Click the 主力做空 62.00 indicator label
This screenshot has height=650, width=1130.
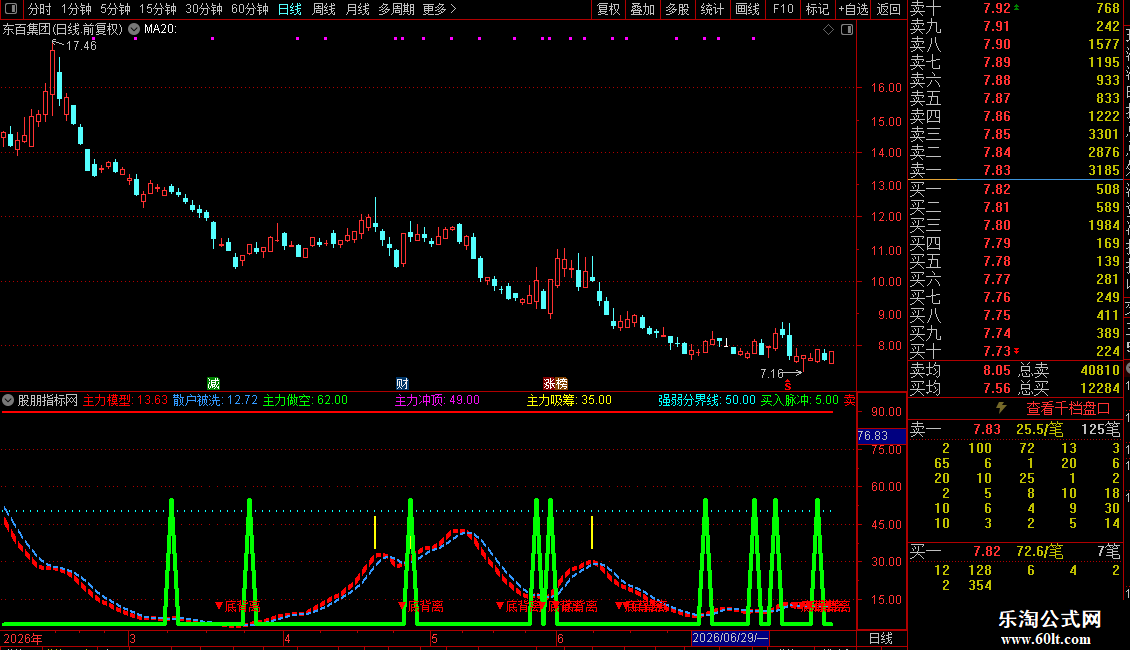click(x=305, y=400)
